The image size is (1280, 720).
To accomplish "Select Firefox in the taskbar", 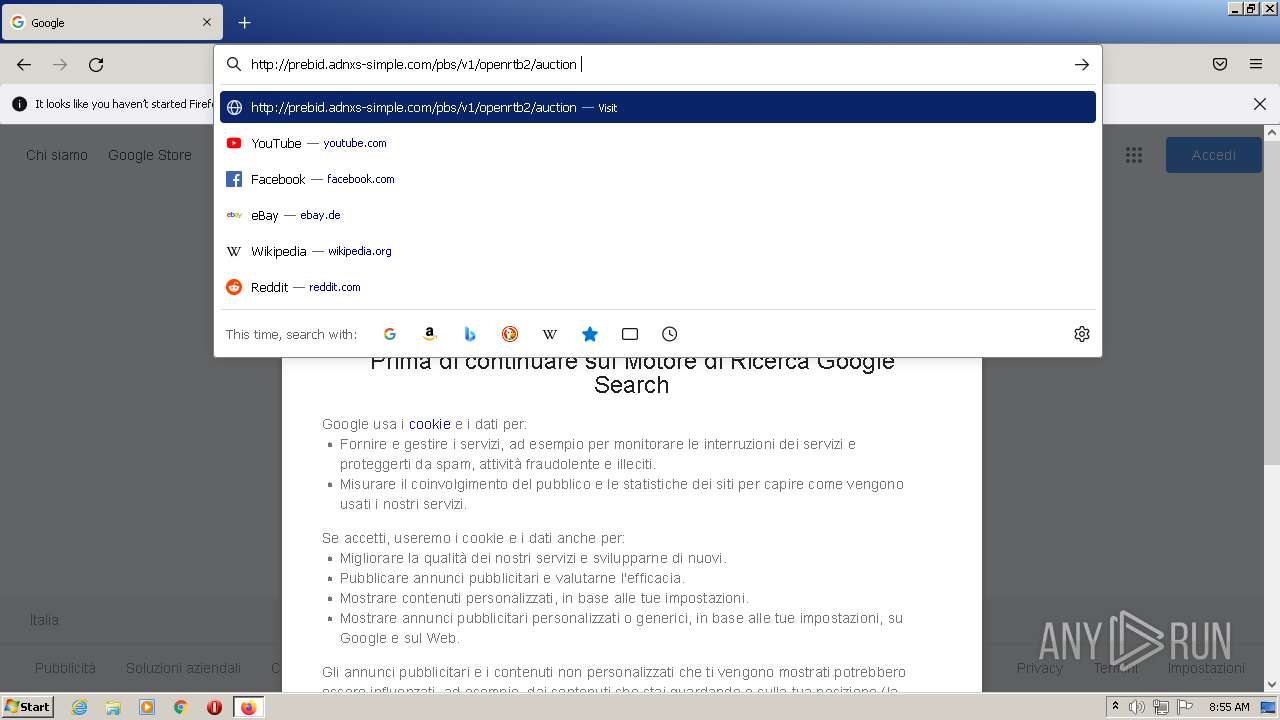I will click(248, 707).
